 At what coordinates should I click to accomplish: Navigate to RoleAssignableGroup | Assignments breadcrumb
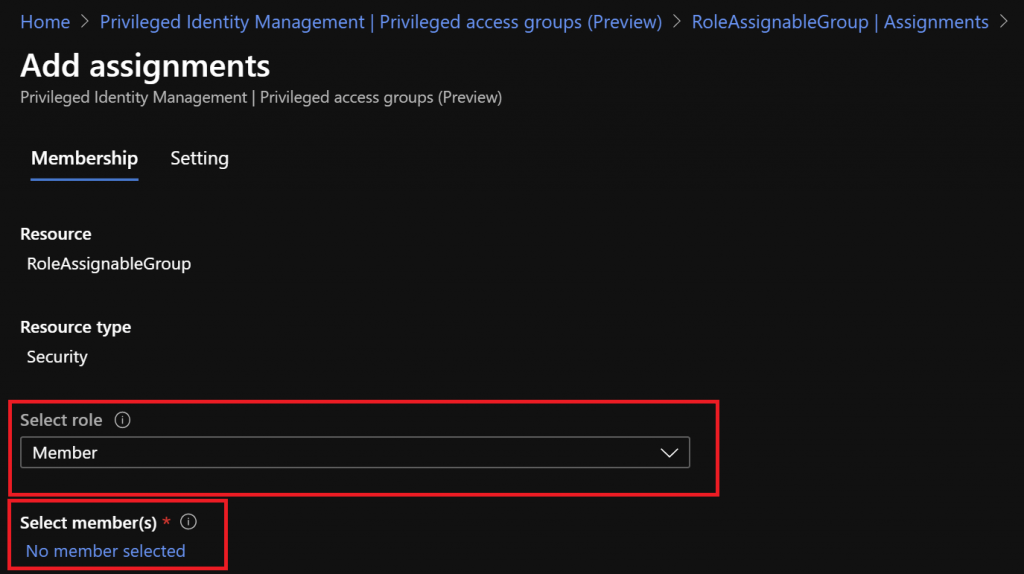[840, 22]
